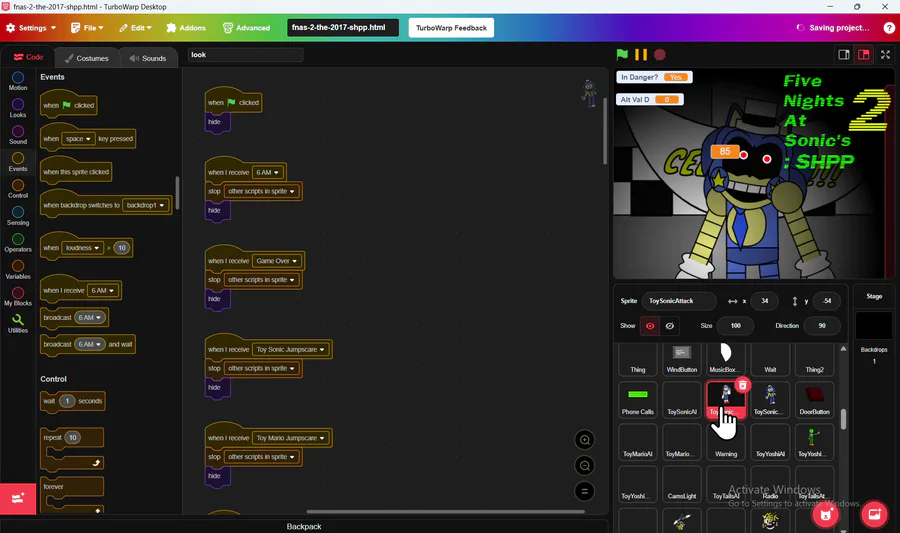Image resolution: width=900 pixels, height=533 pixels.
Task: Select the Events block category
Action: pos(18,162)
